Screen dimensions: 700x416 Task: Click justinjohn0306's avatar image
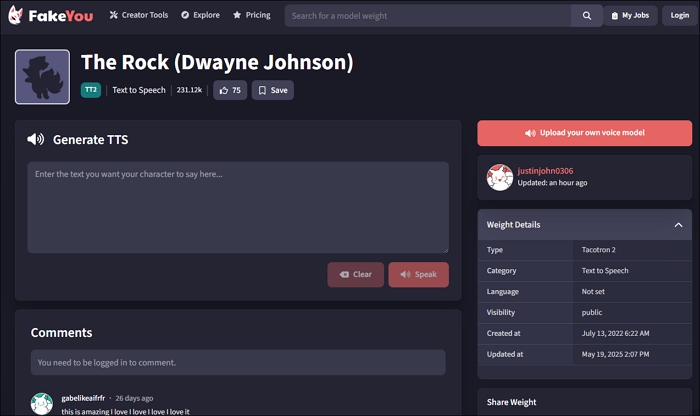tap(500, 177)
